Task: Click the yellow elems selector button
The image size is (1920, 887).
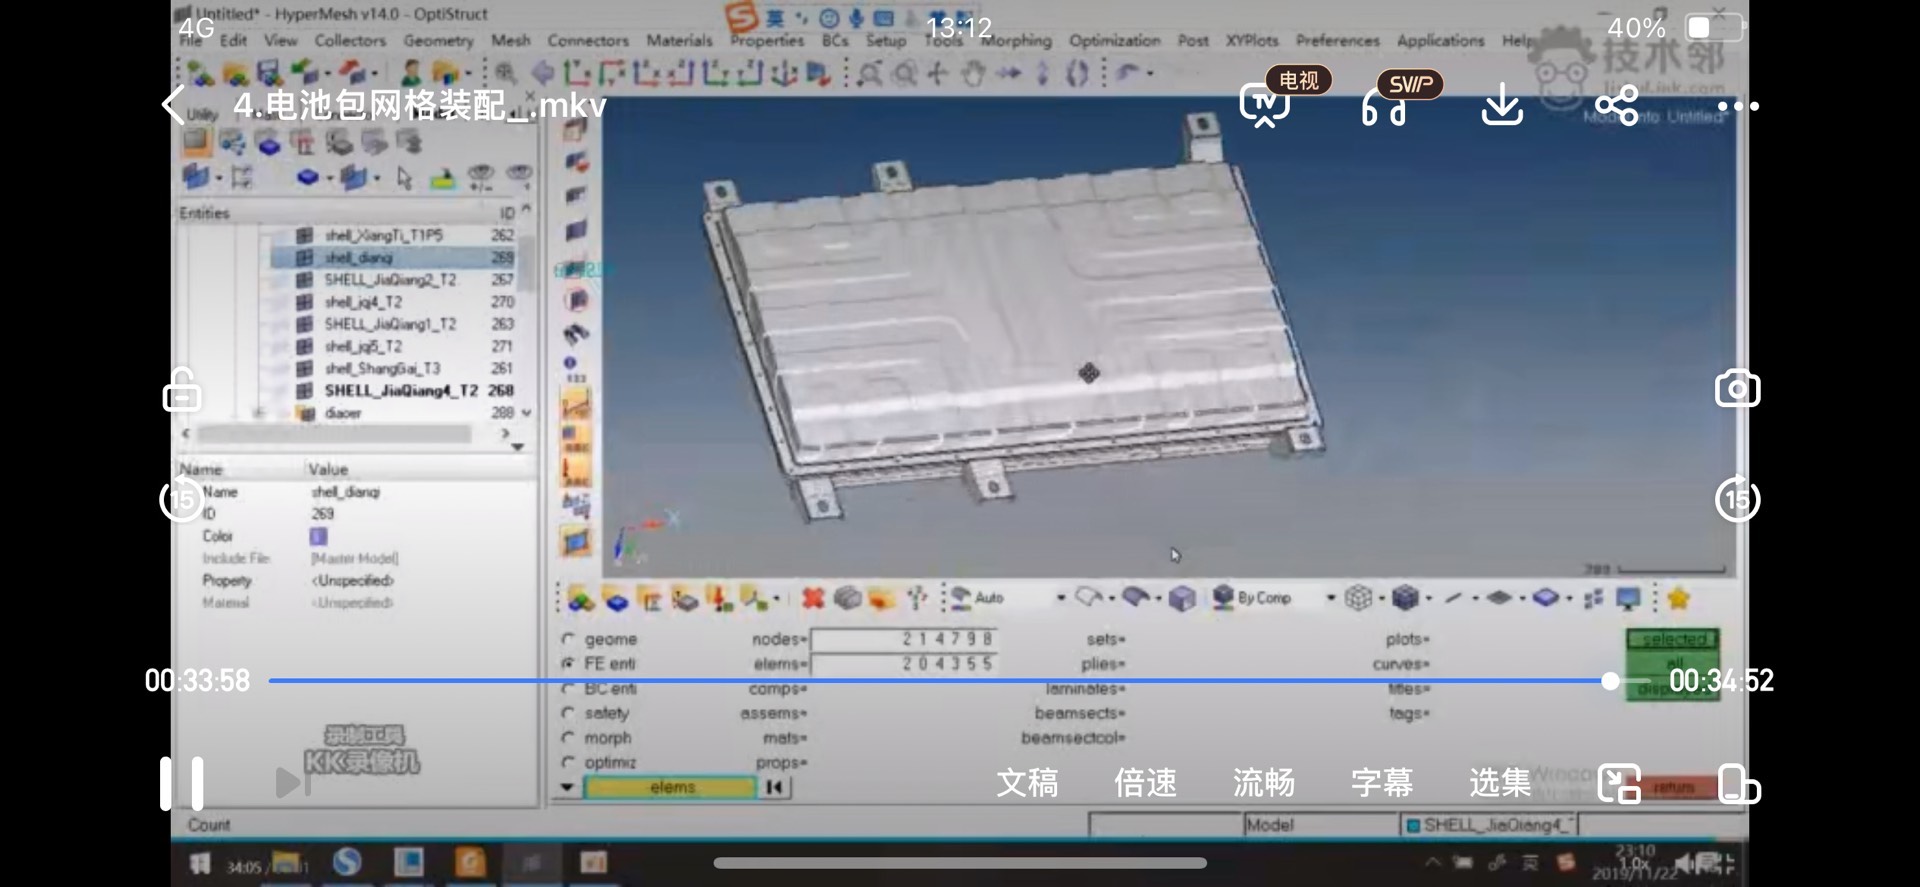Action: point(671,787)
